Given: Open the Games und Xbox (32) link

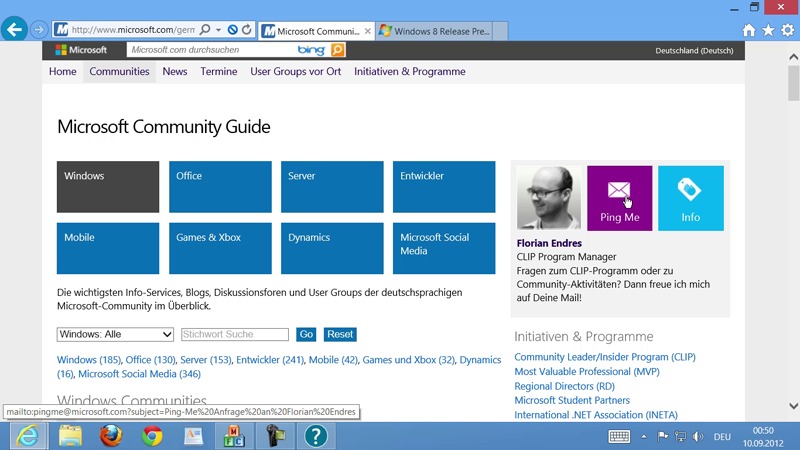Looking at the screenshot, I should pyautogui.click(x=408, y=360).
